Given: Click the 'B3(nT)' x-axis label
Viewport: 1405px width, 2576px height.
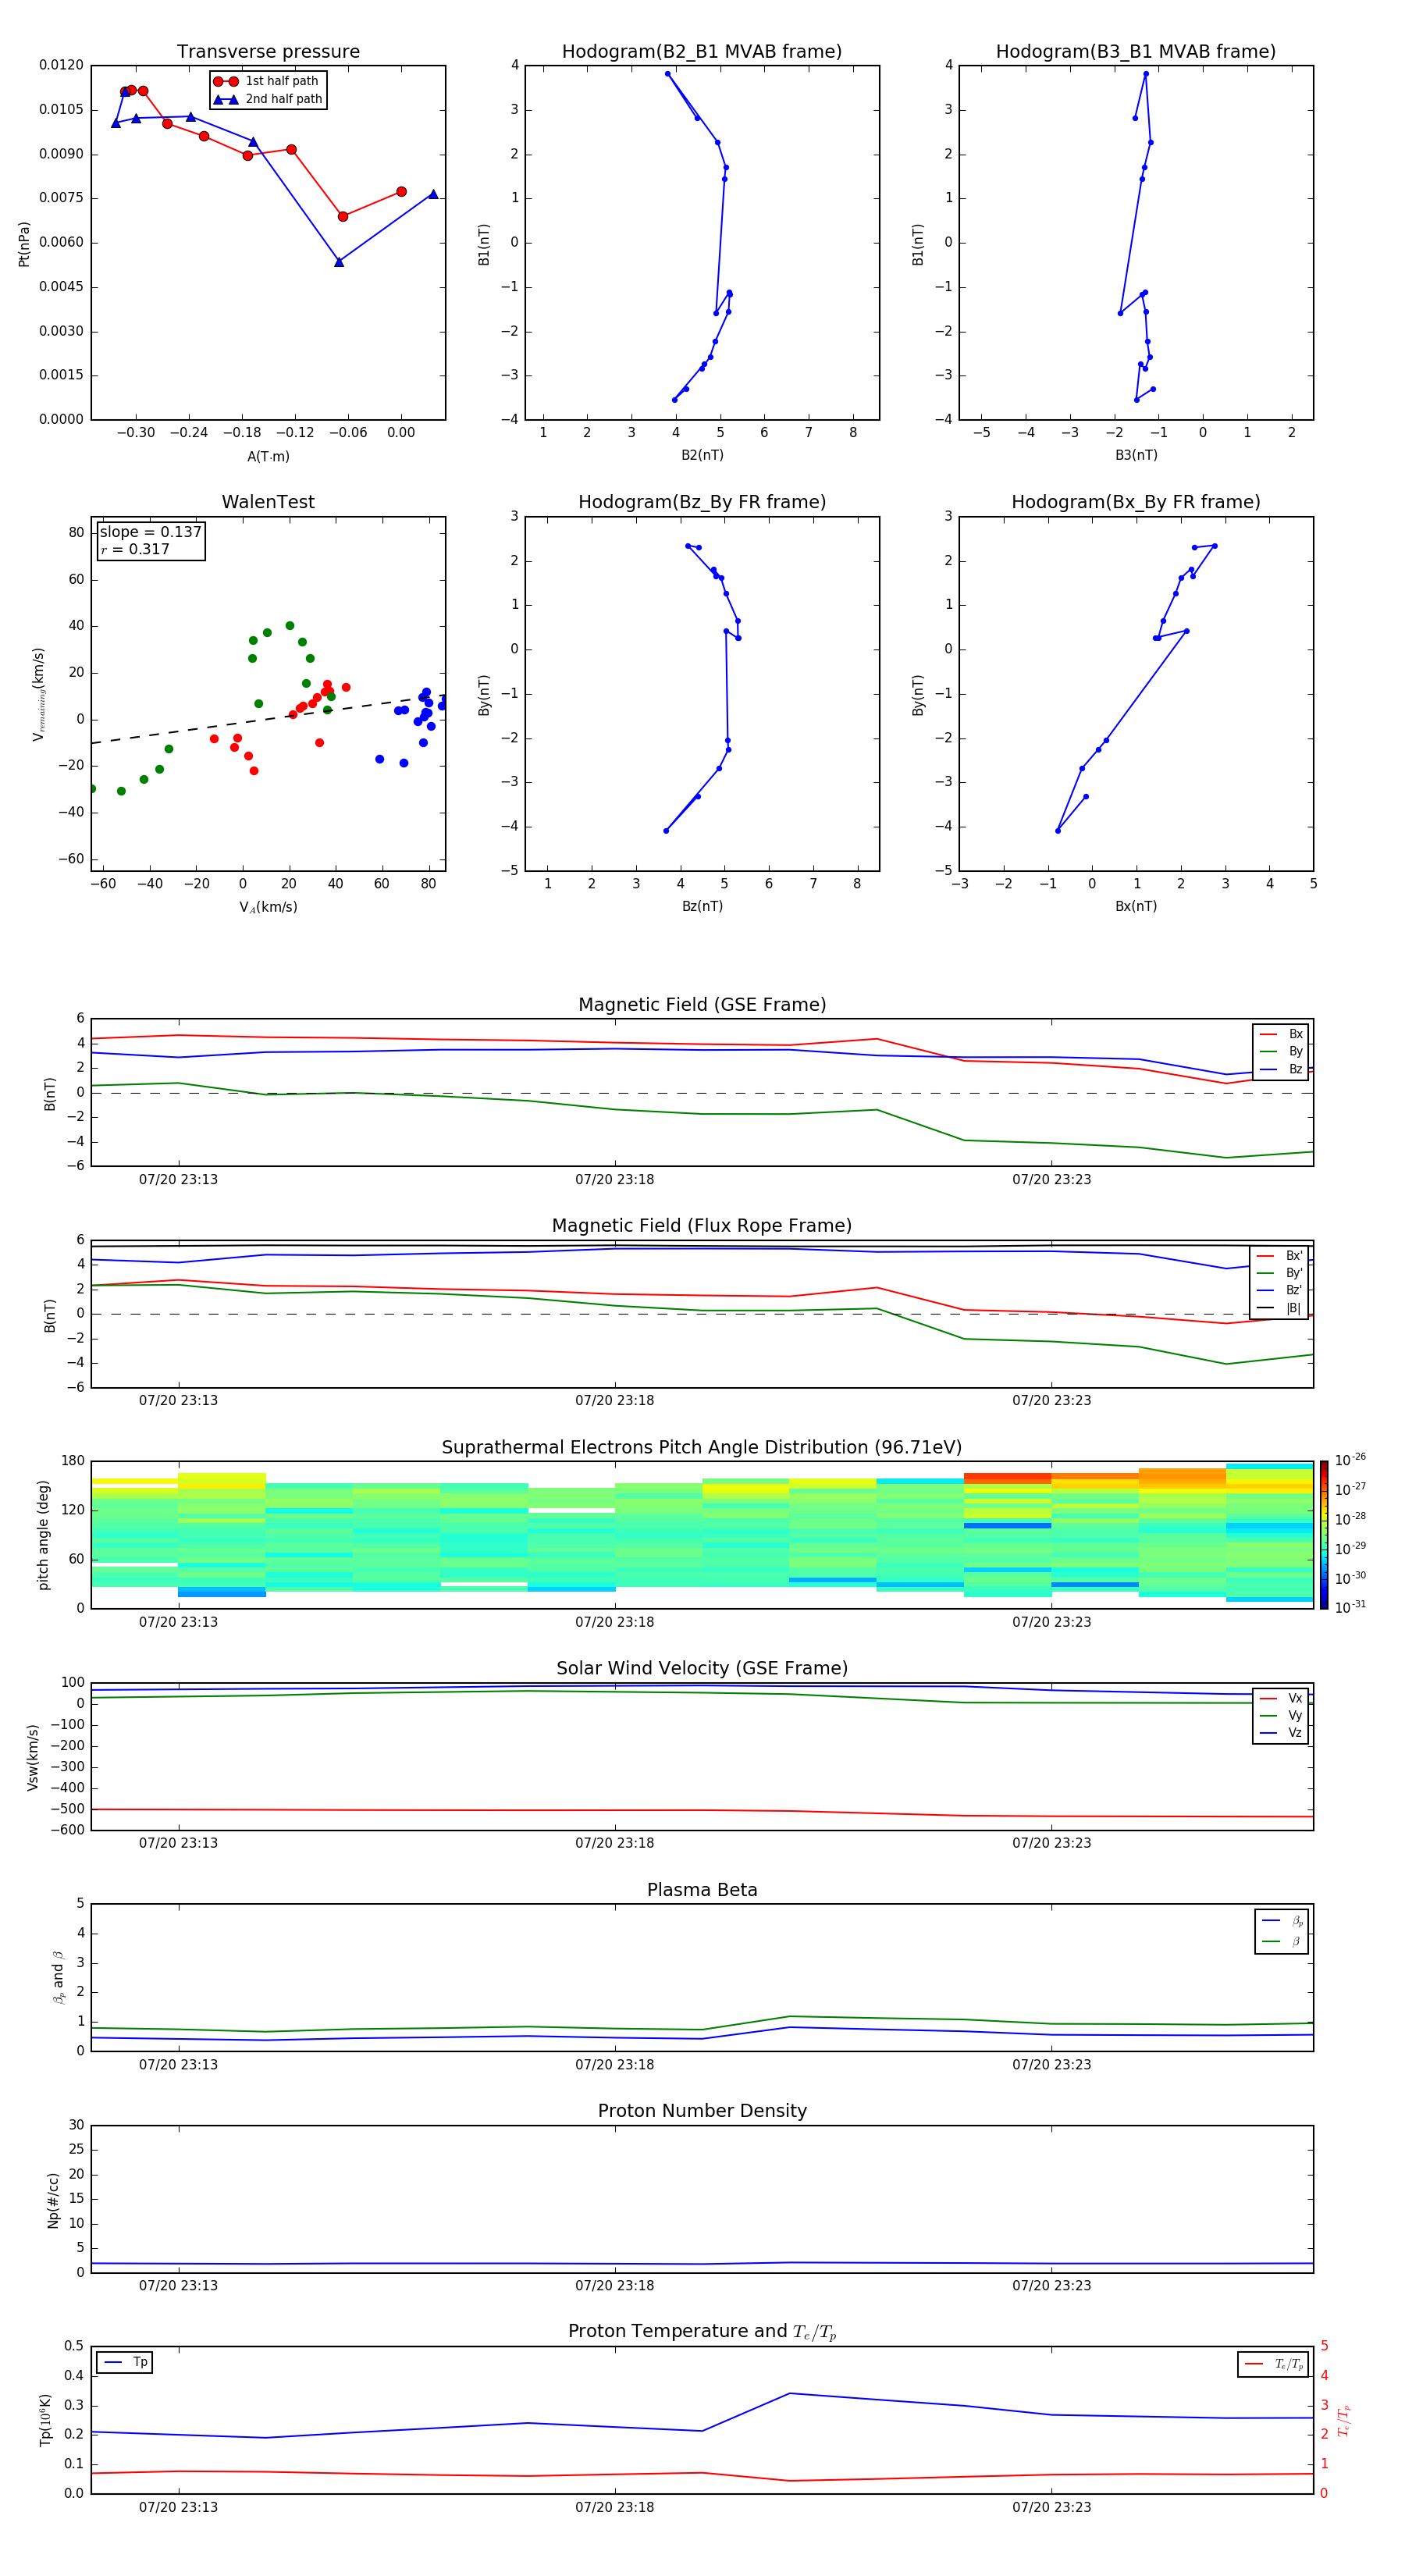Looking at the screenshot, I should (x=1136, y=455).
